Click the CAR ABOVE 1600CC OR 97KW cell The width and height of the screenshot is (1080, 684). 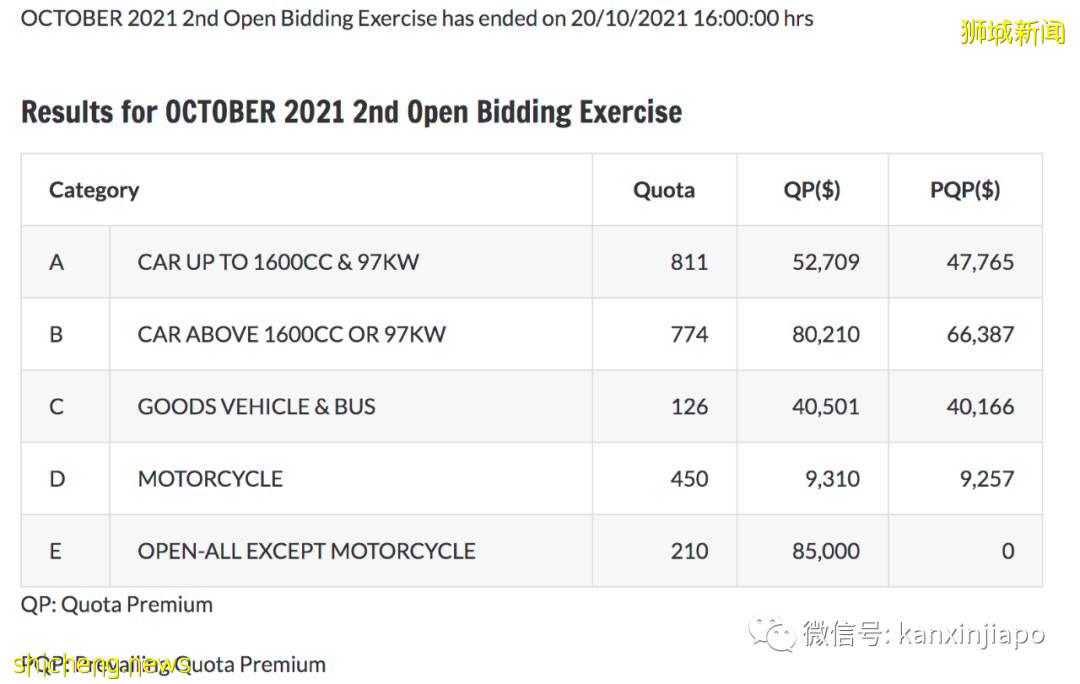tap(291, 334)
